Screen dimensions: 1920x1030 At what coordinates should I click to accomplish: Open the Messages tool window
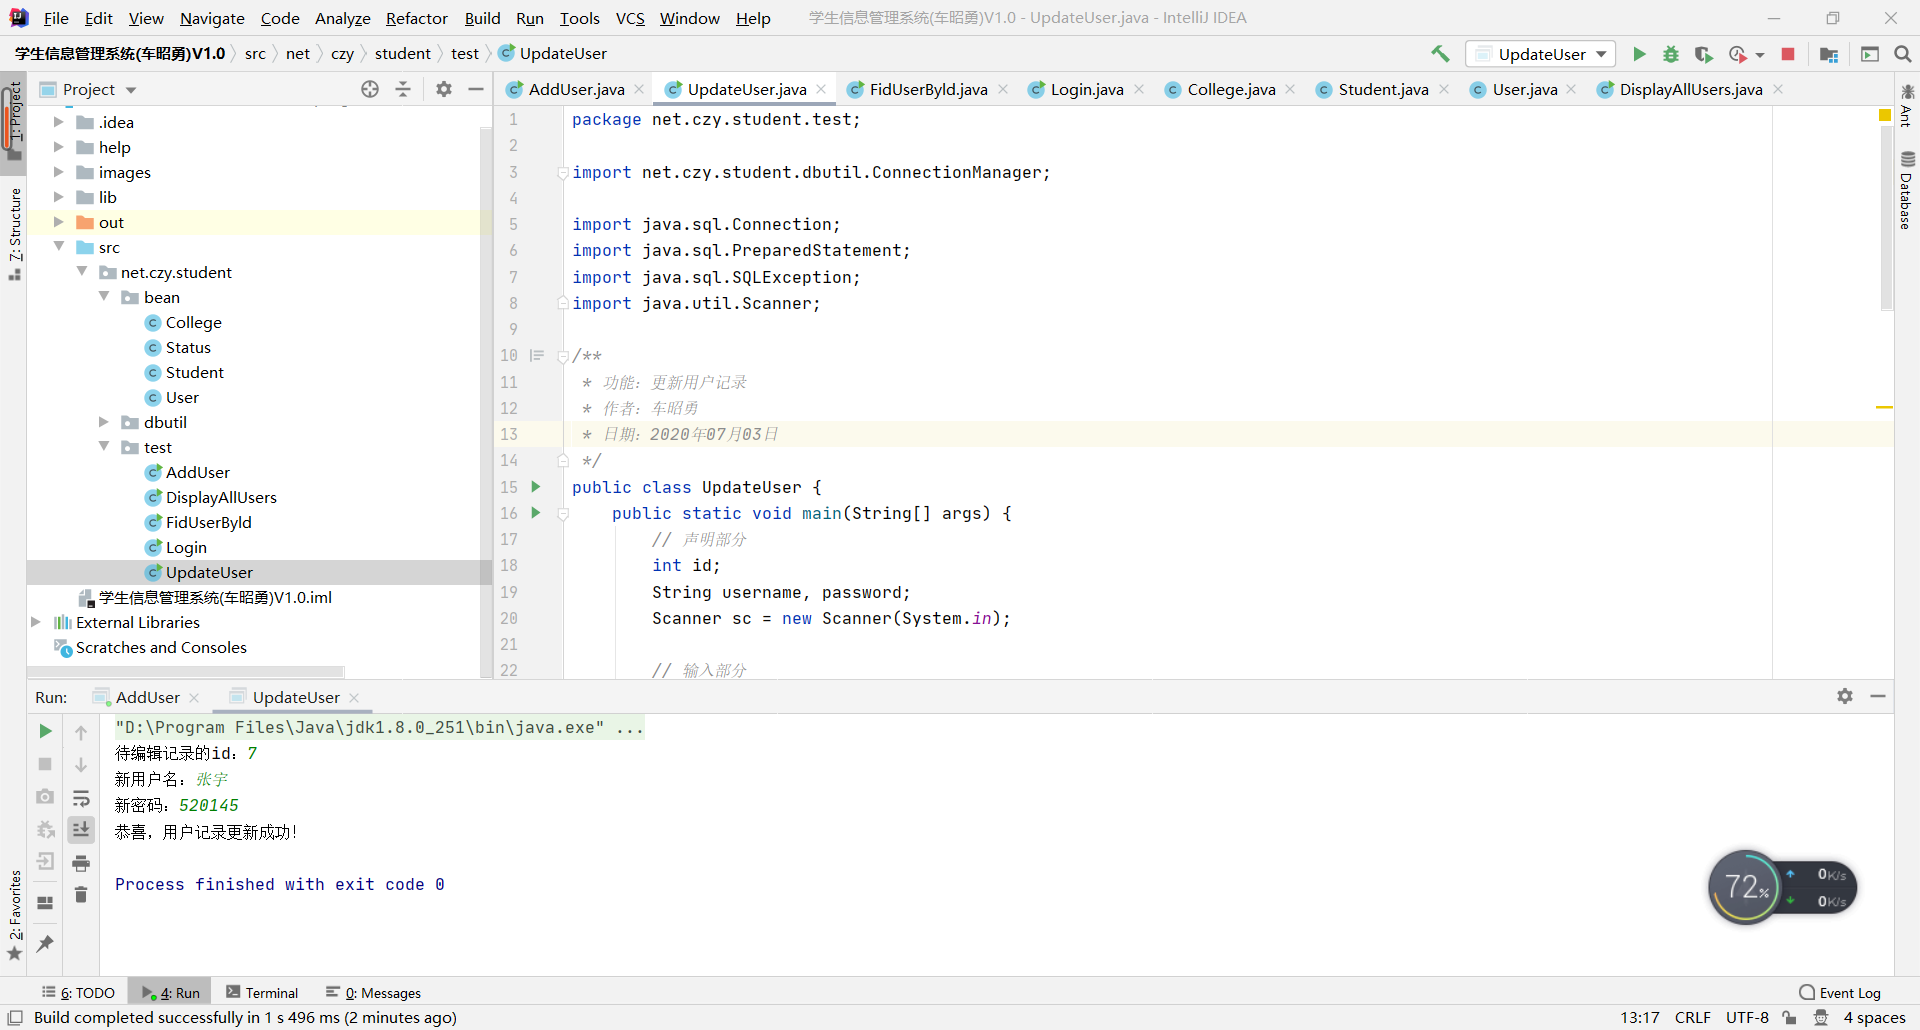[374, 993]
